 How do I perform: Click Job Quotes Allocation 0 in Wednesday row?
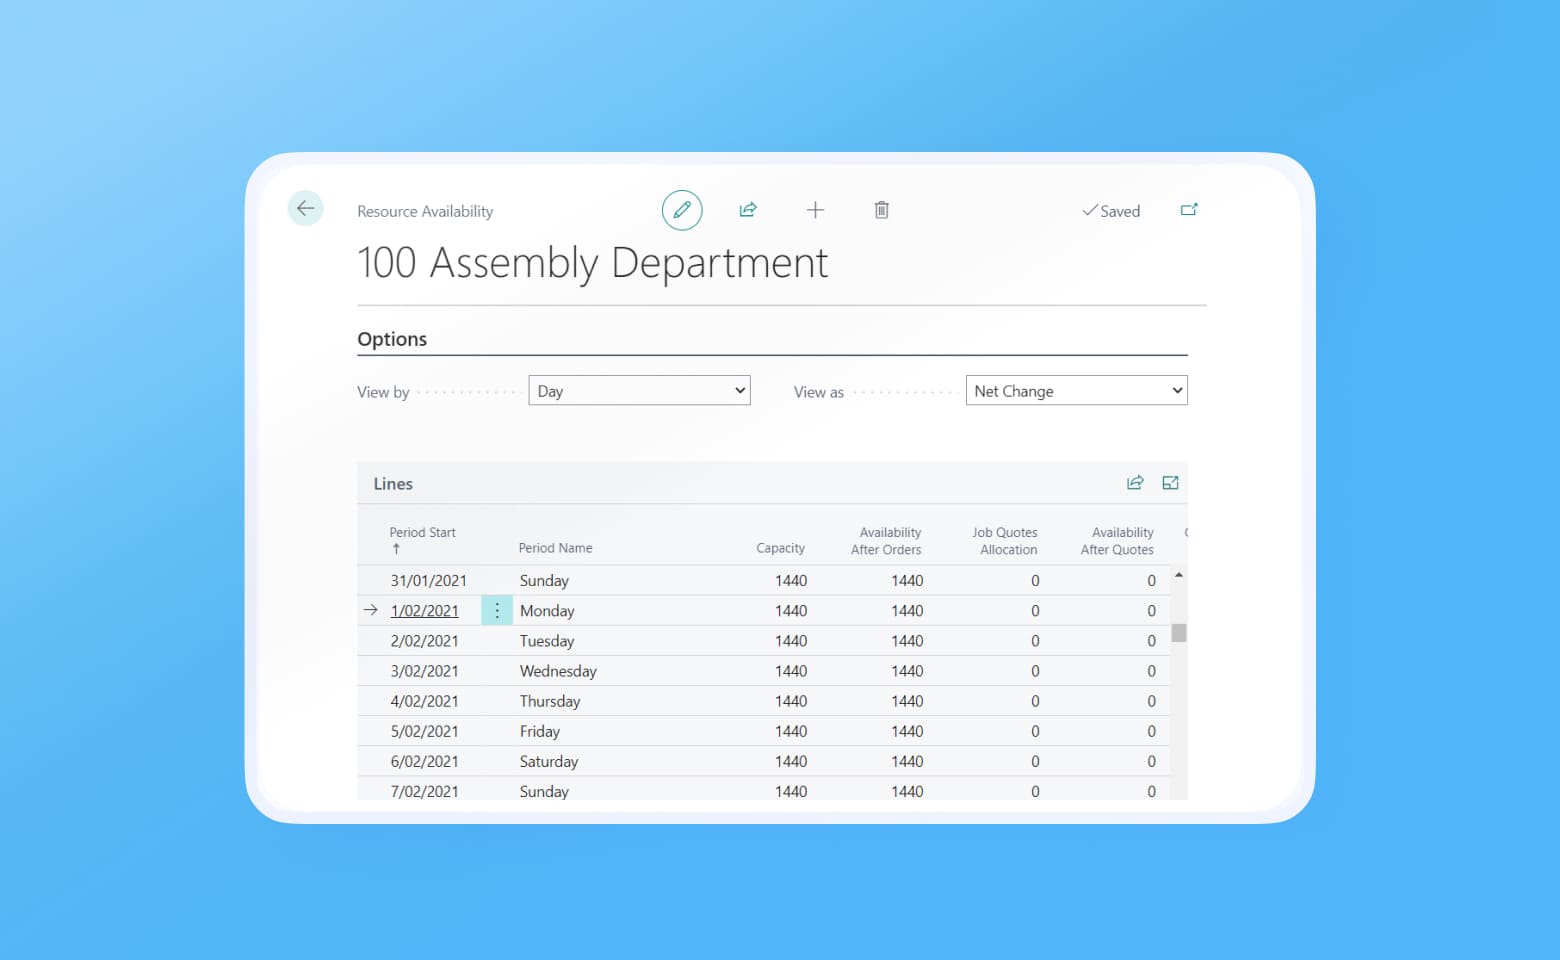click(x=1035, y=671)
